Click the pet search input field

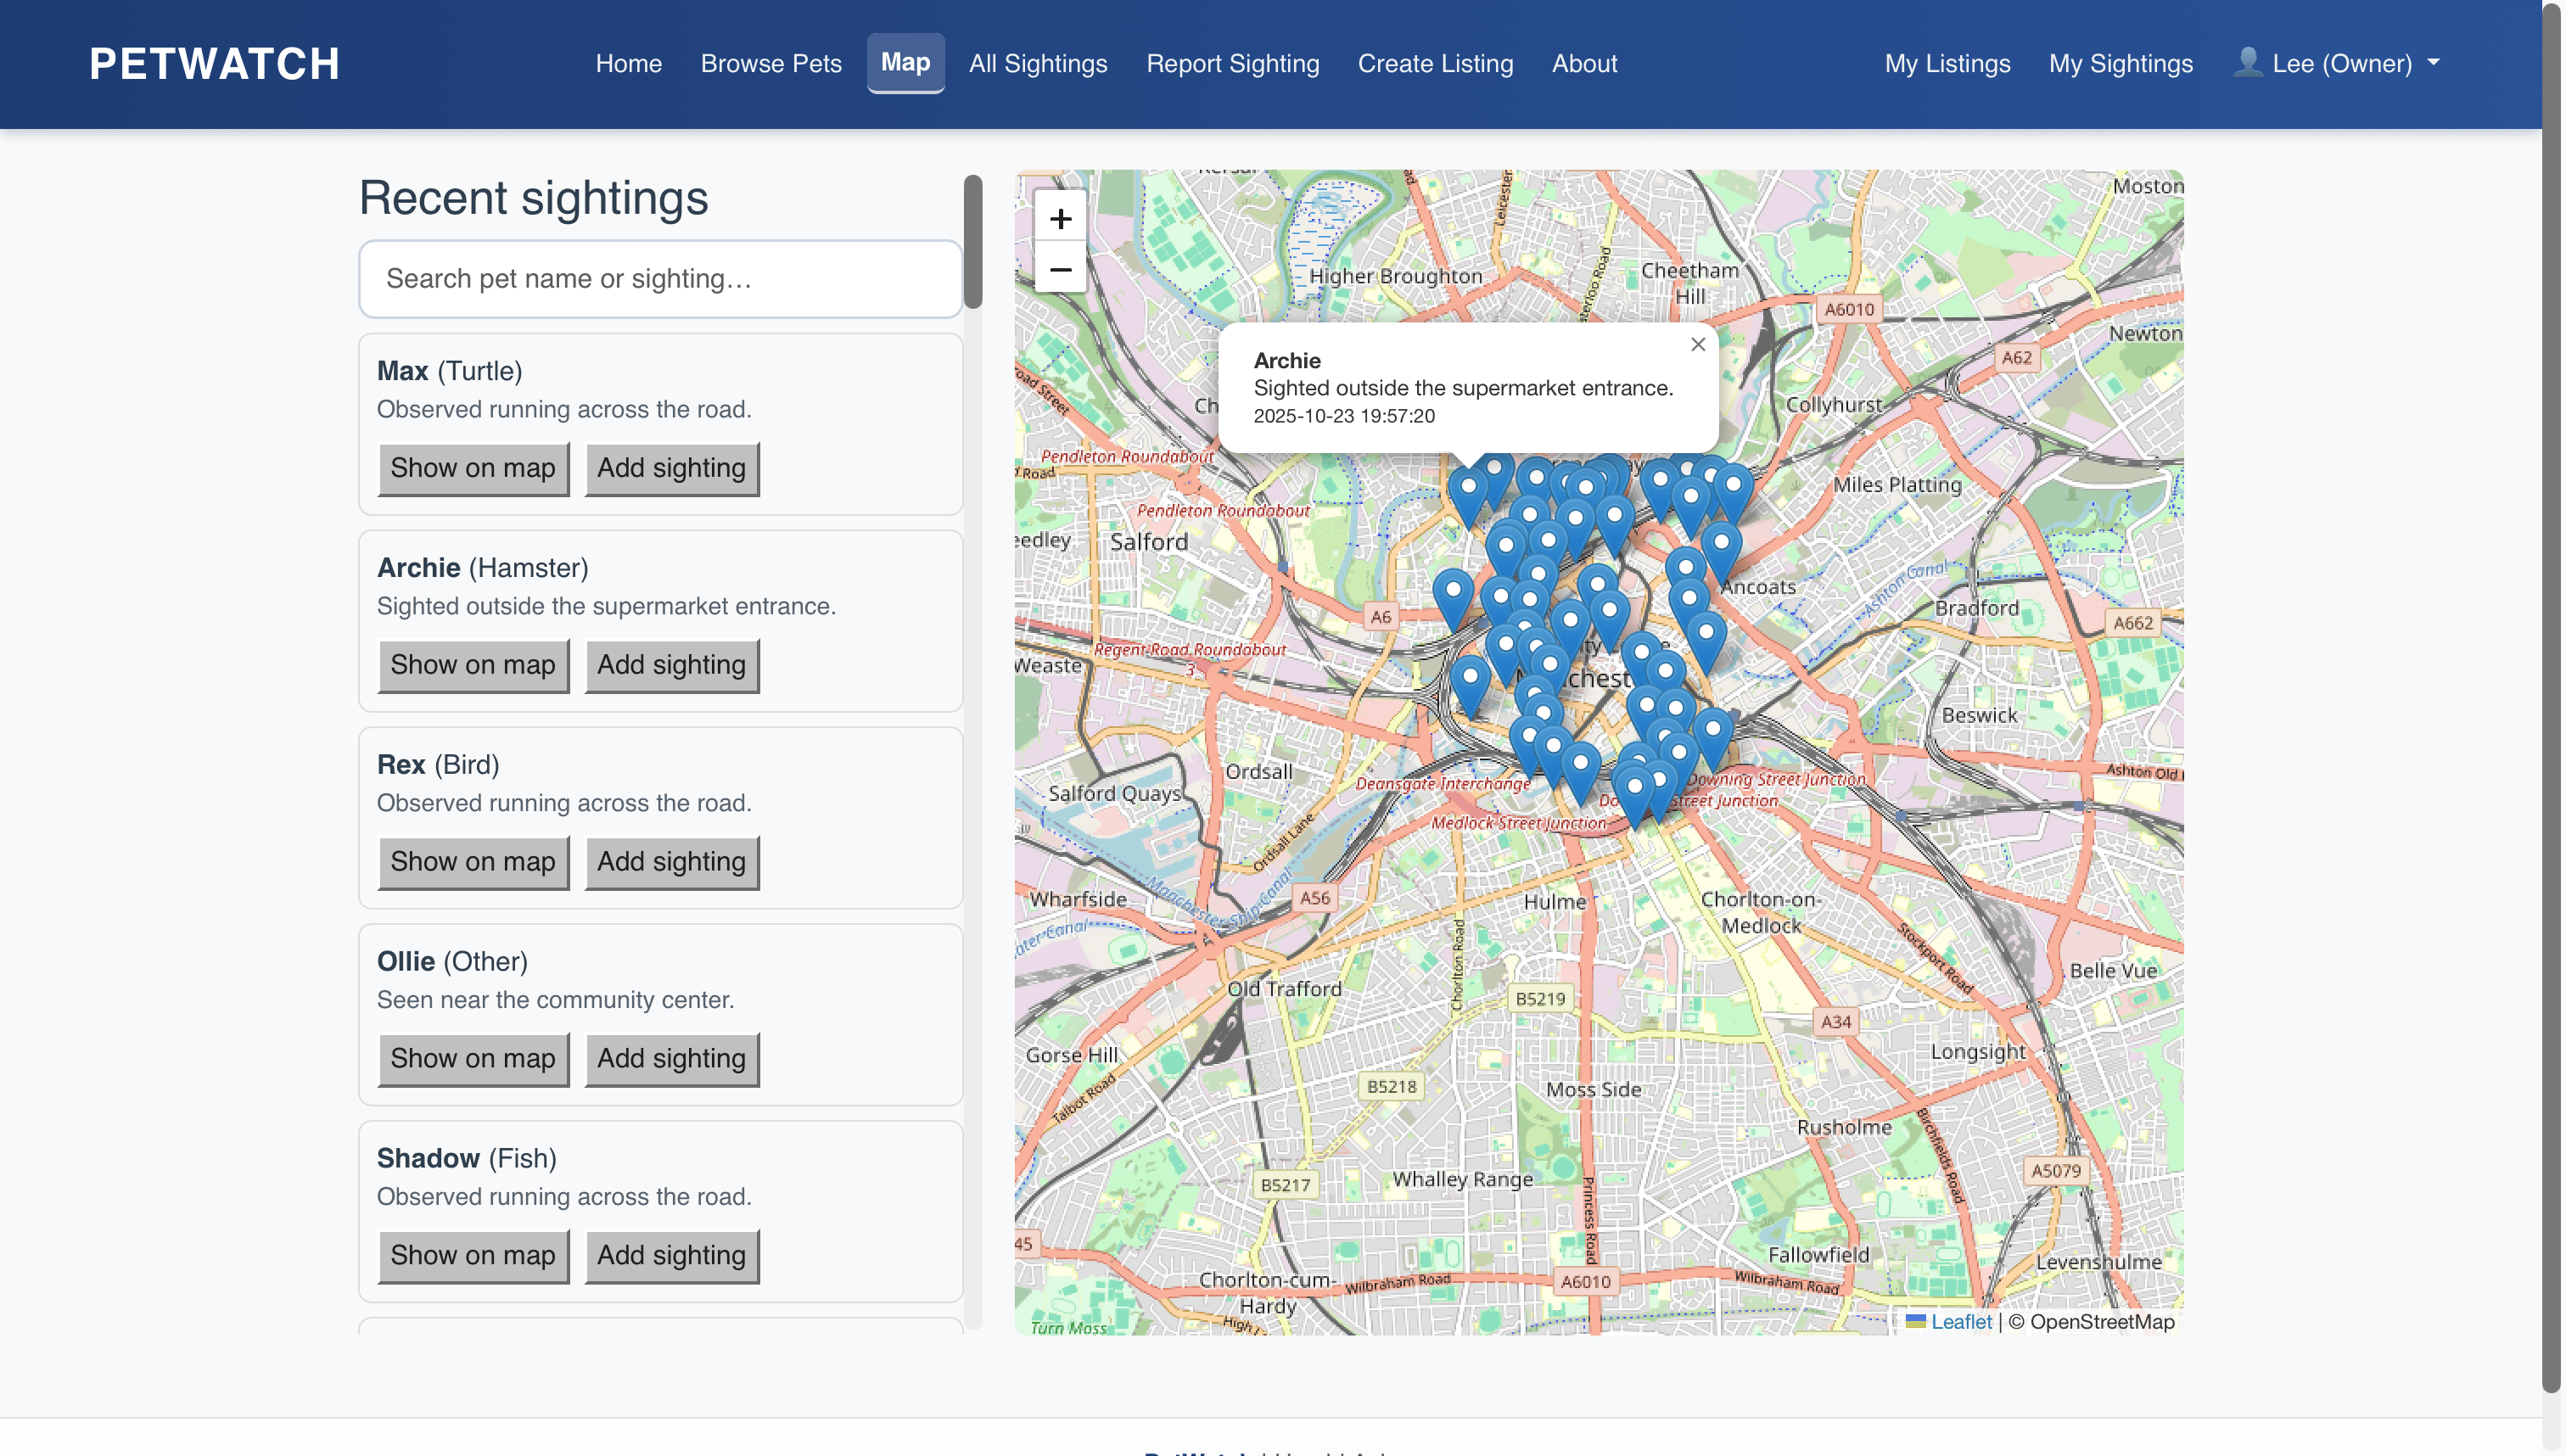660,278
